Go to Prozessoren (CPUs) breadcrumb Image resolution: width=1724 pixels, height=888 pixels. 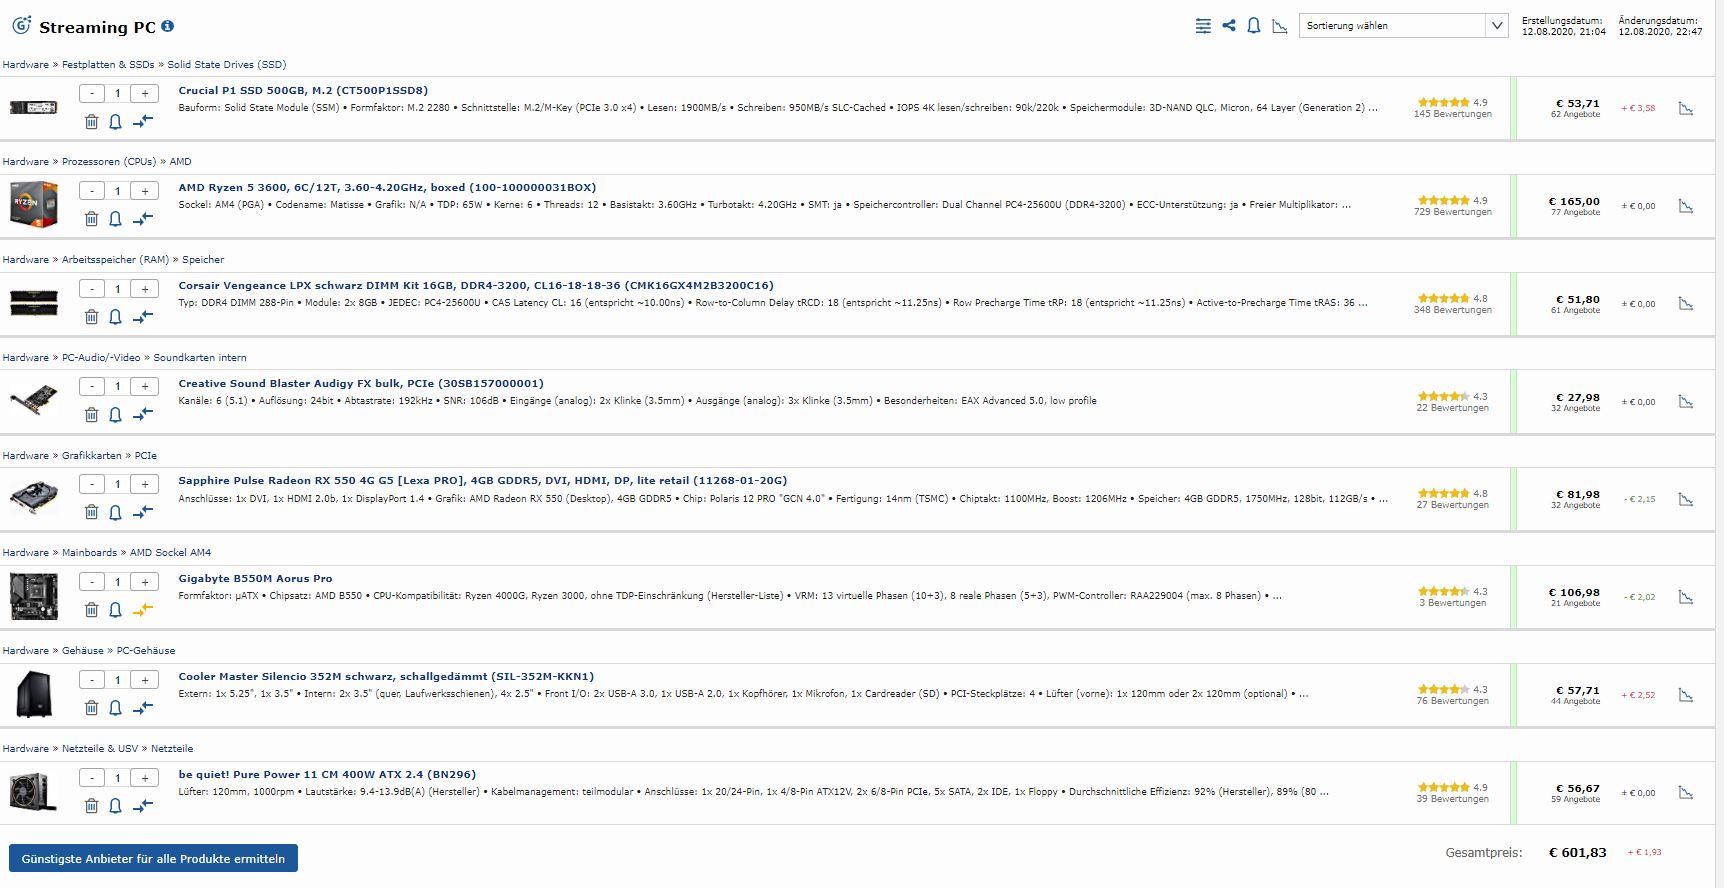[x=109, y=161]
